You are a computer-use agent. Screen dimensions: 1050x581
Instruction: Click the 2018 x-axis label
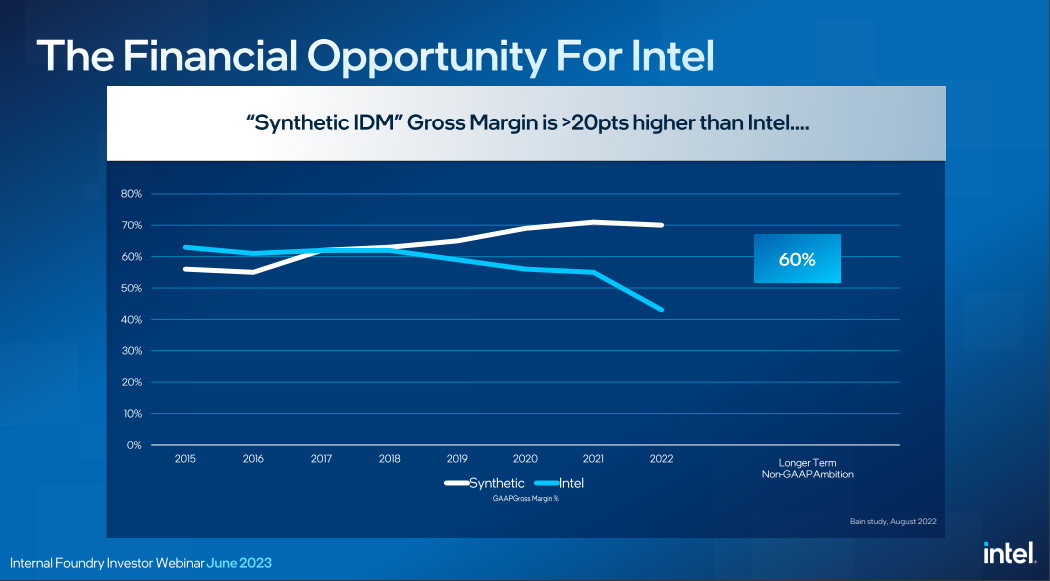coord(389,459)
